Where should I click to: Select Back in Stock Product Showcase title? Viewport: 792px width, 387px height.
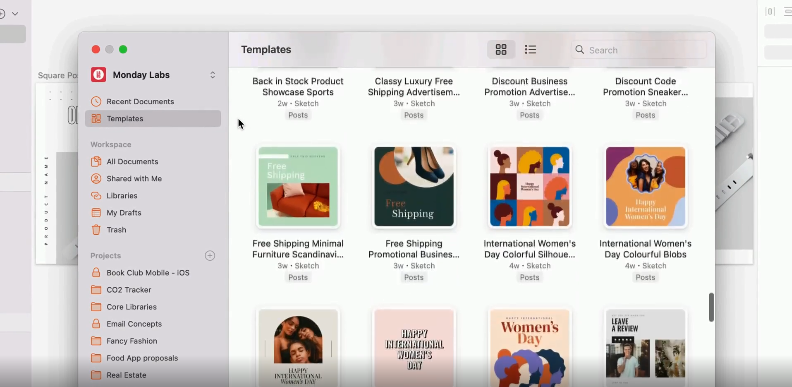pos(298,86)
